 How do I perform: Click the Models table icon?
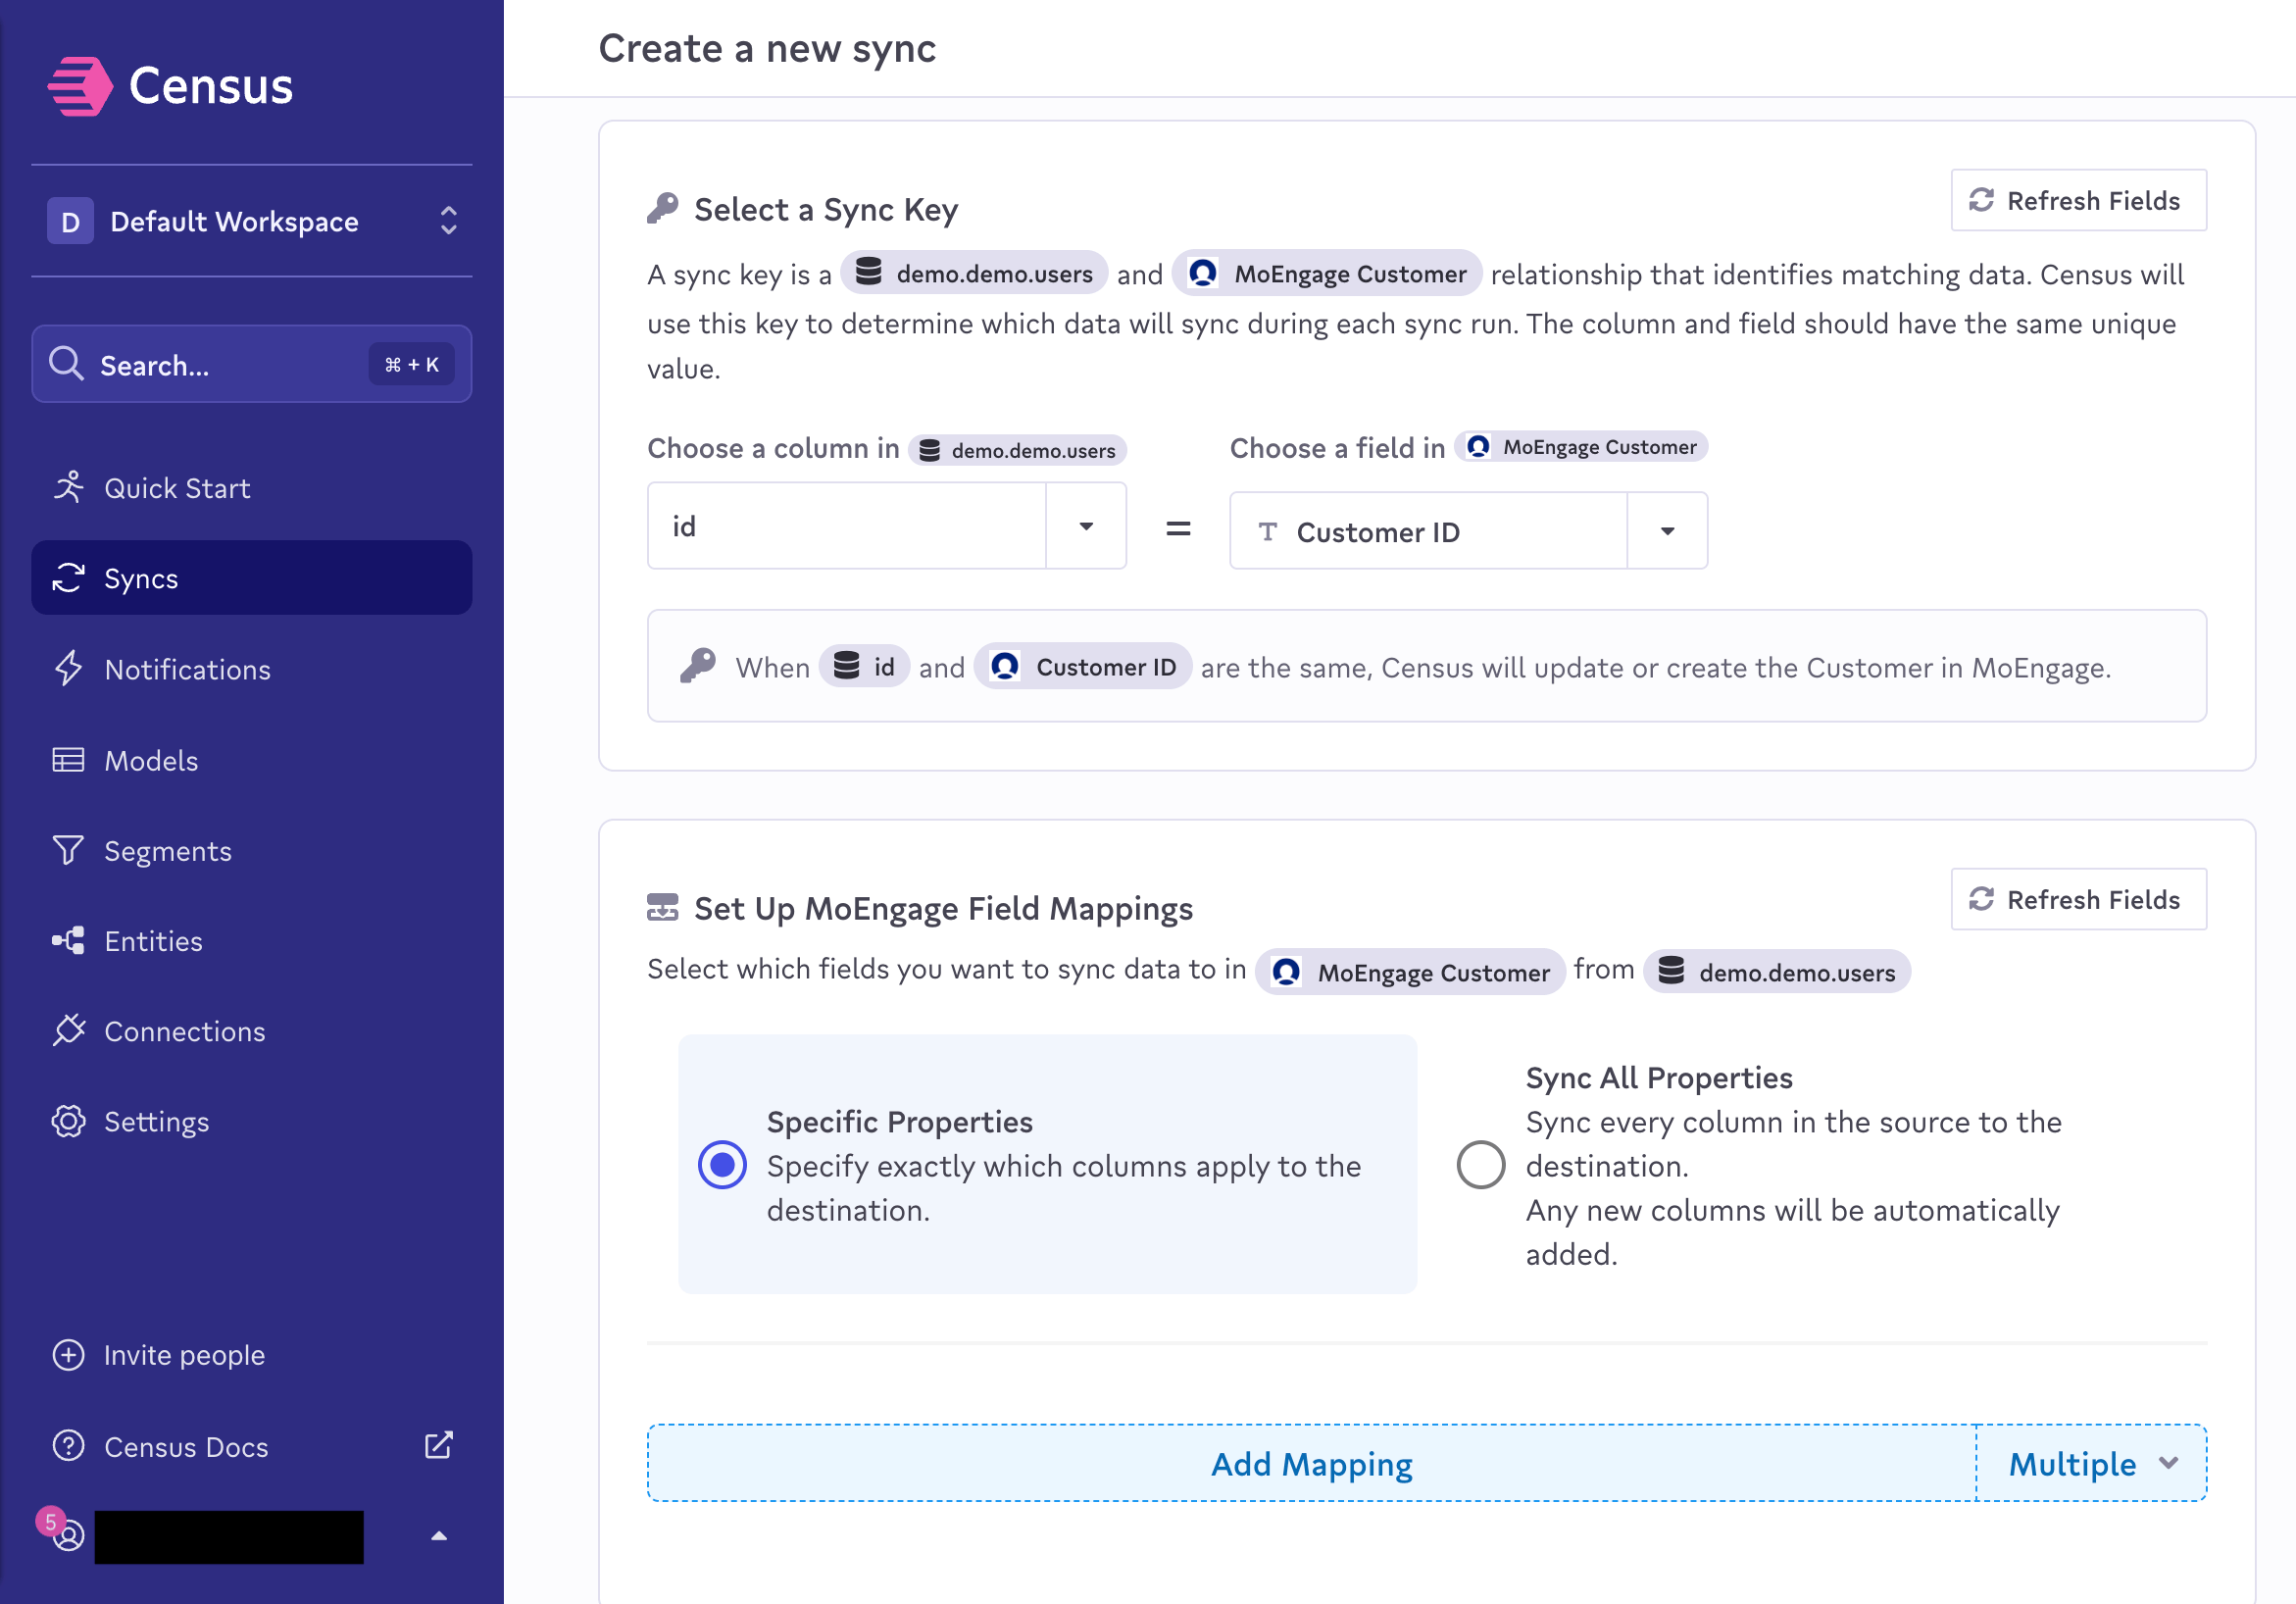click(68, 760)
